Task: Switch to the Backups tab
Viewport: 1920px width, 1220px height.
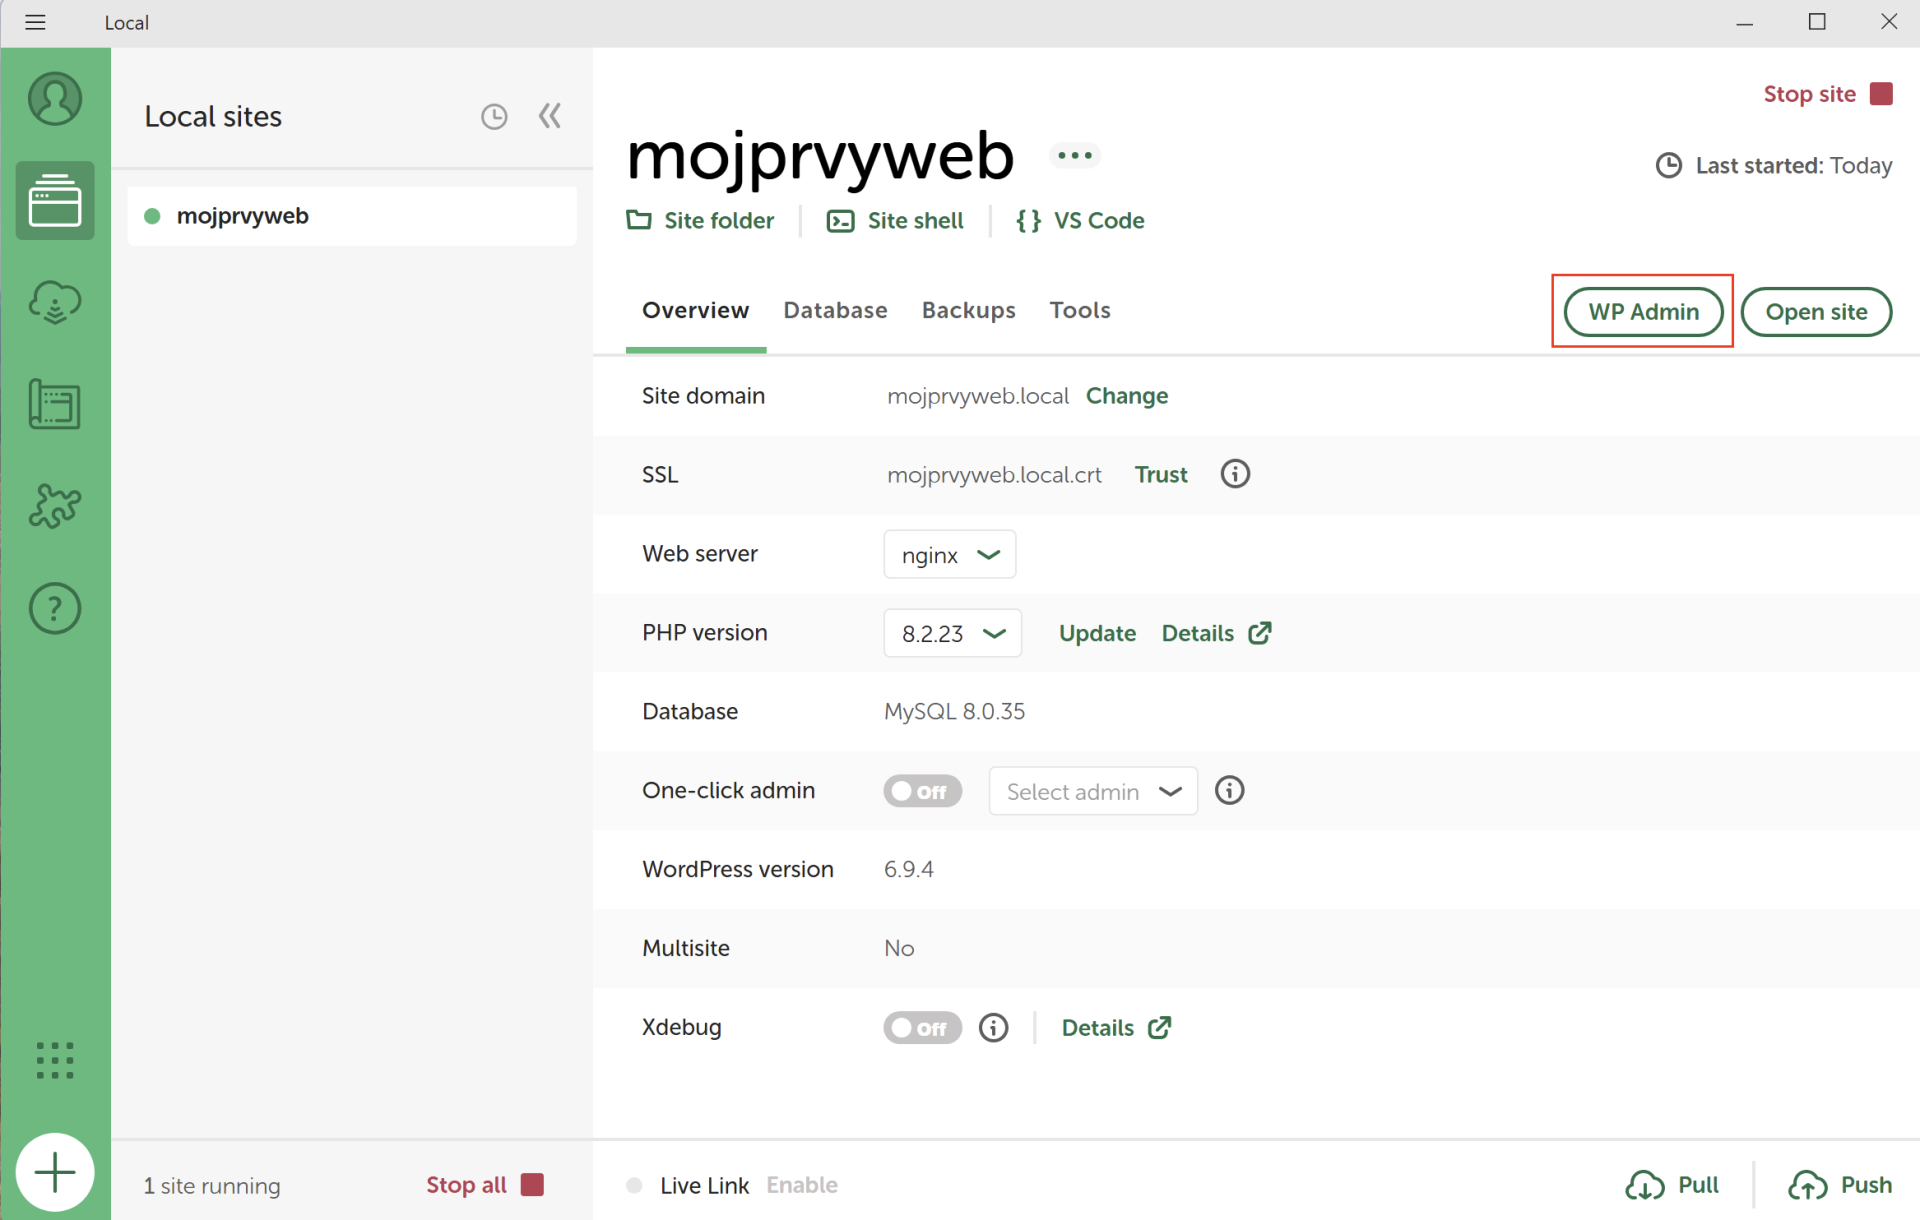Action: [x=968, y=311]
